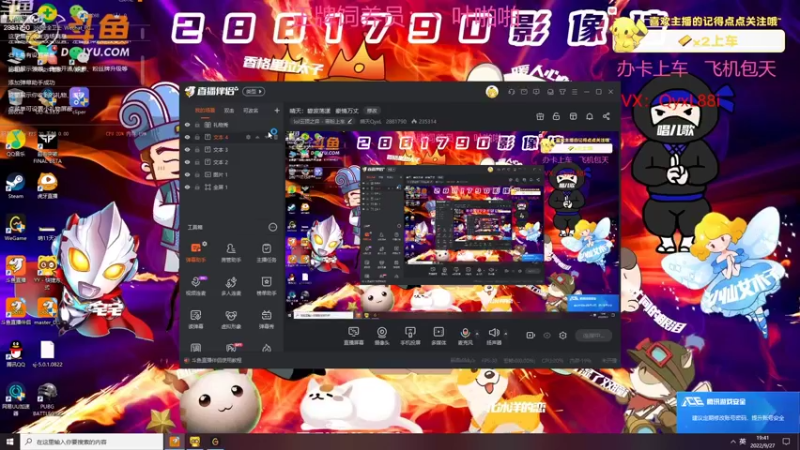Click the bell notification icon above preview
The height and width of the screenshot is (450, 800).
tap(589, 116)
